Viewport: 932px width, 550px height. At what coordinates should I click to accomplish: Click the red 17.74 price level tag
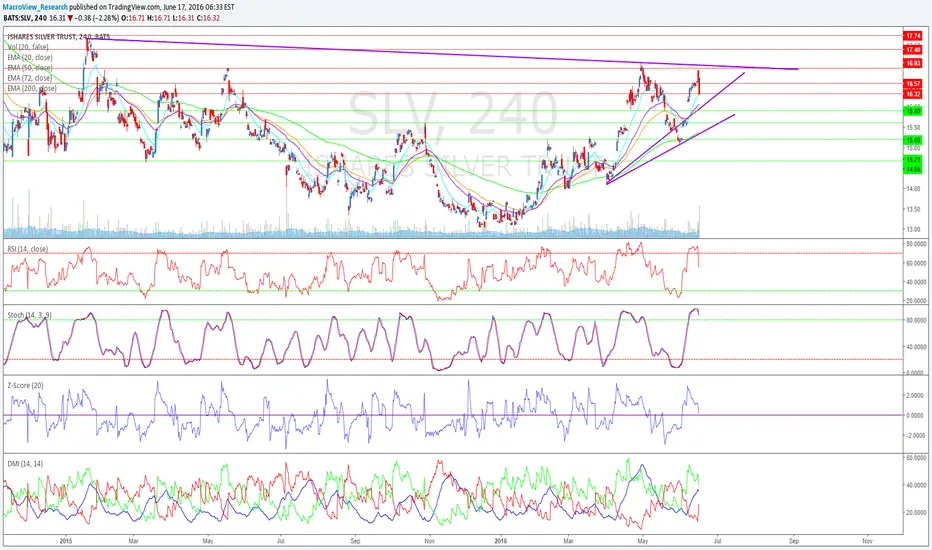tap(912, 36)
